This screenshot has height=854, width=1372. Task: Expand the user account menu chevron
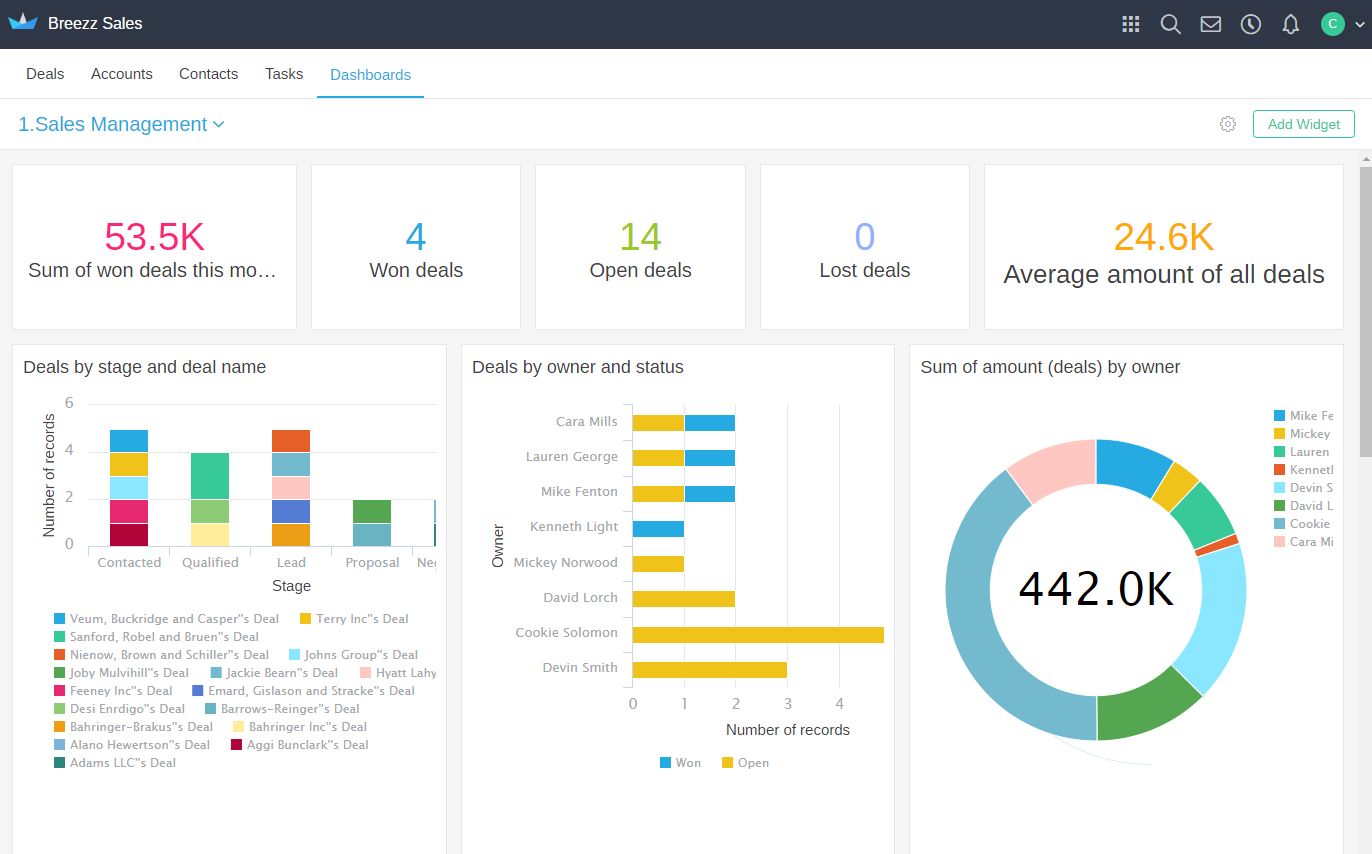click(x=1359, y=25)
